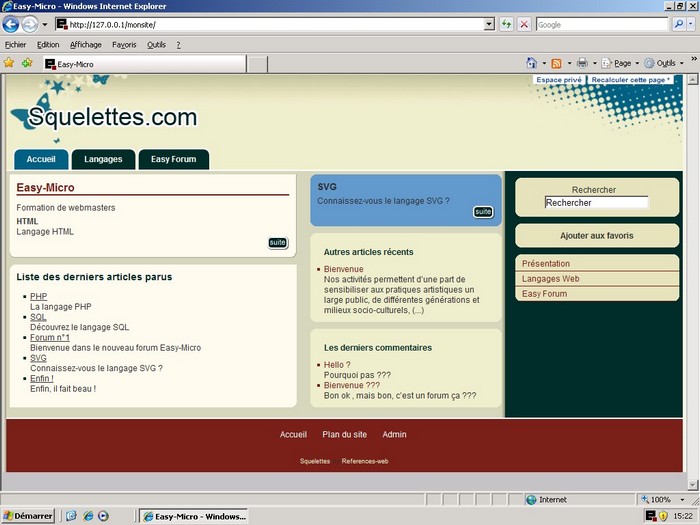The height and width of the screenshot is (525, 700).
Task: Click footer References-web link
Action: pos(365,461)
